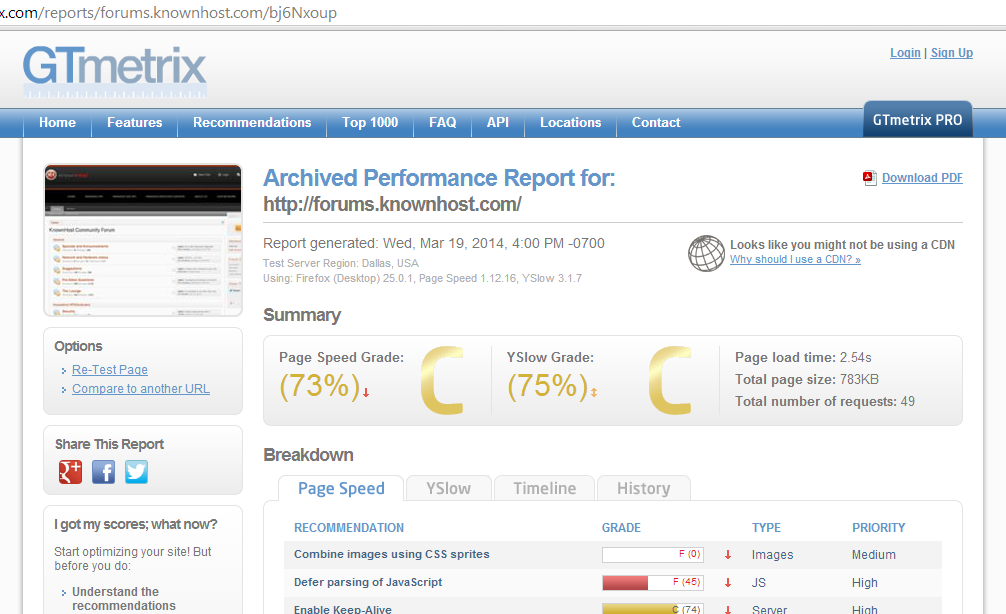The image size is (1006, 614).
Task: Expand Combine images using CSS sprites row
Action: point(613,554)
